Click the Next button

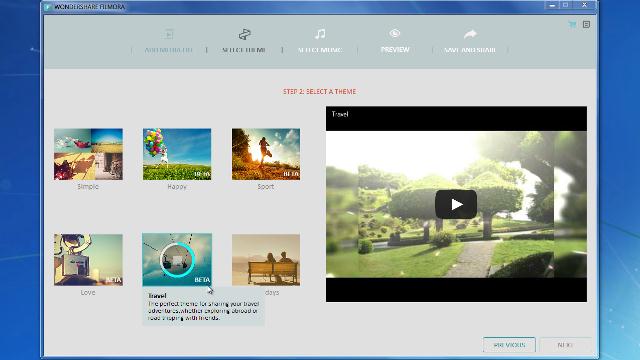pyautogui.click(x=565, y=345)
